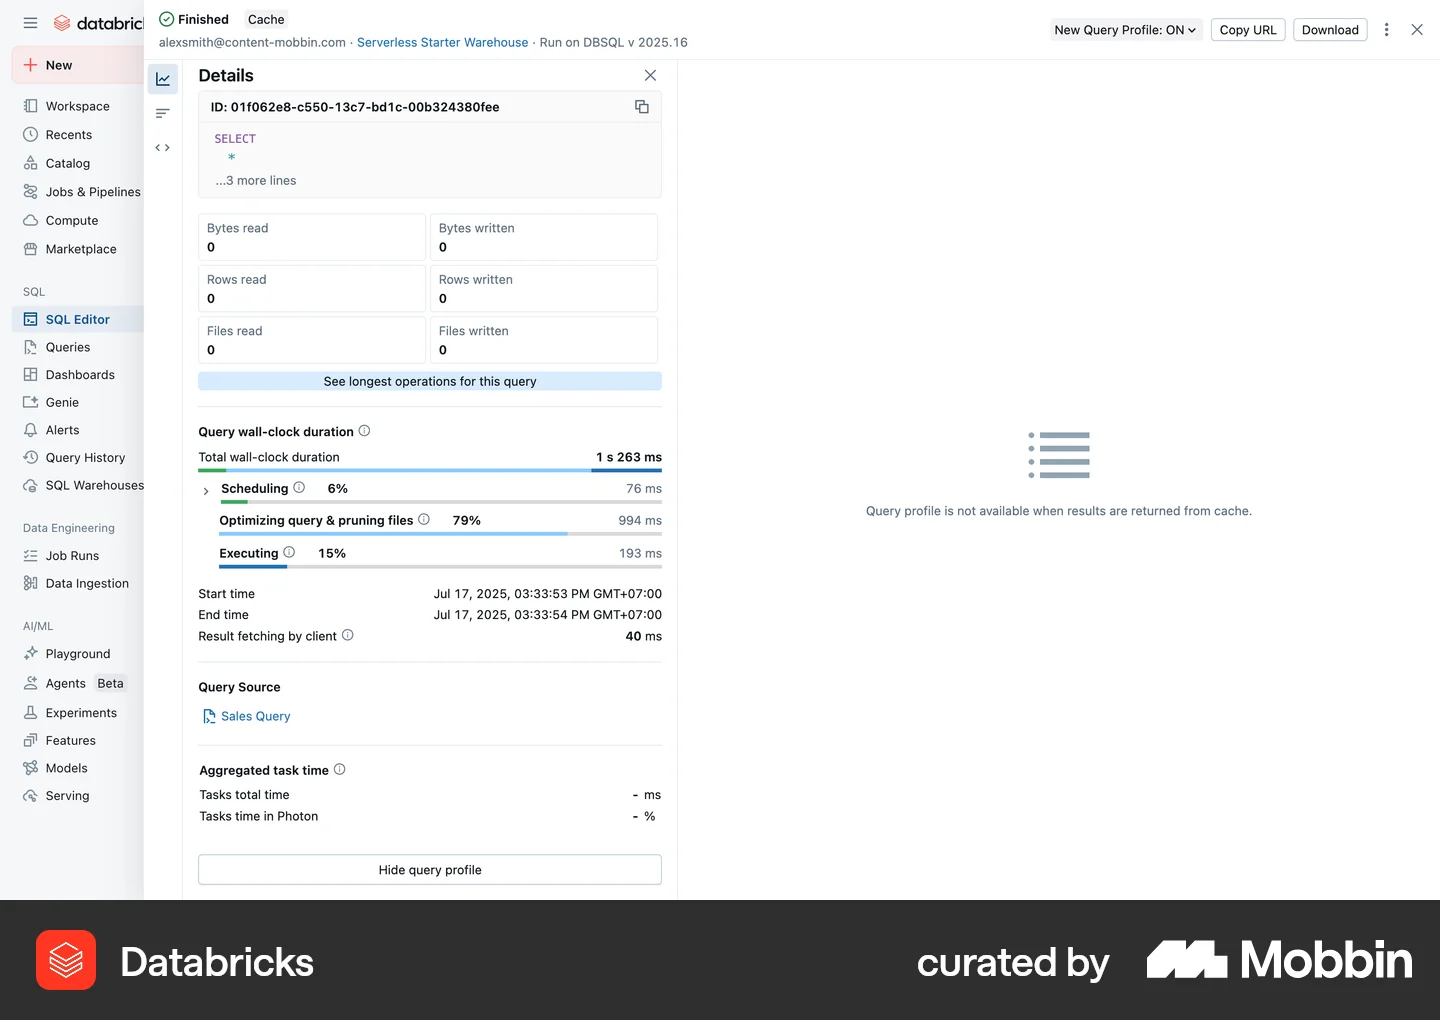Click See longest operations for this query
Screen dimensions: 1440x1020
tap(430, 381)
